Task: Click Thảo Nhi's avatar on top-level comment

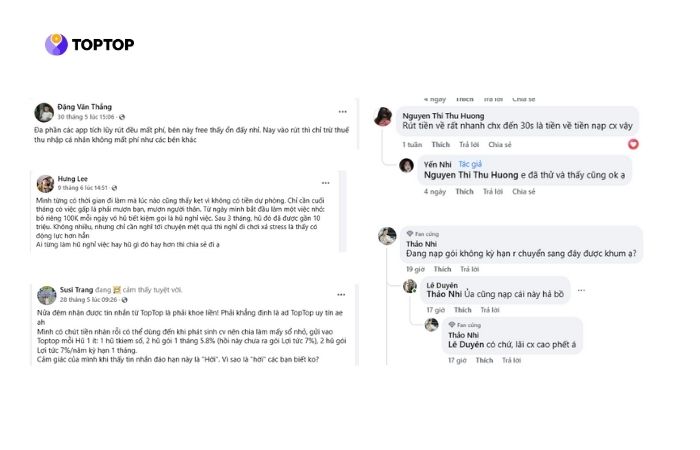Action: [387, 235]
